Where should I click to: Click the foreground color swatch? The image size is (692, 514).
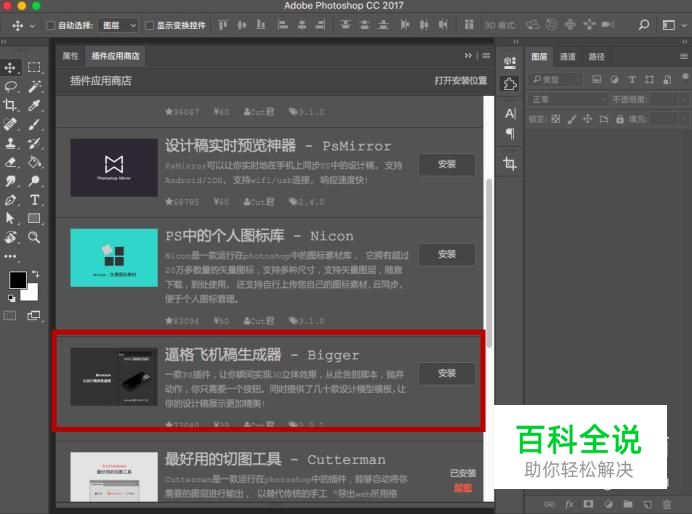click(x=17, y=279)
